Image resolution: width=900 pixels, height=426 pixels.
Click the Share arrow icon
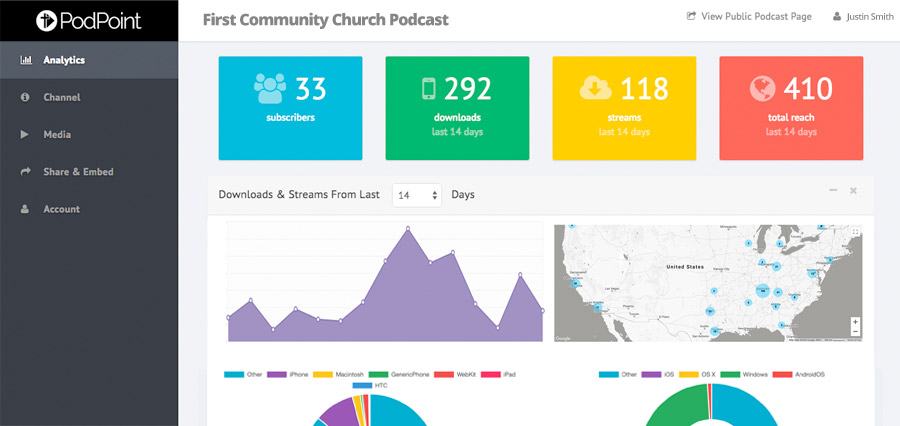pos(25,172)
